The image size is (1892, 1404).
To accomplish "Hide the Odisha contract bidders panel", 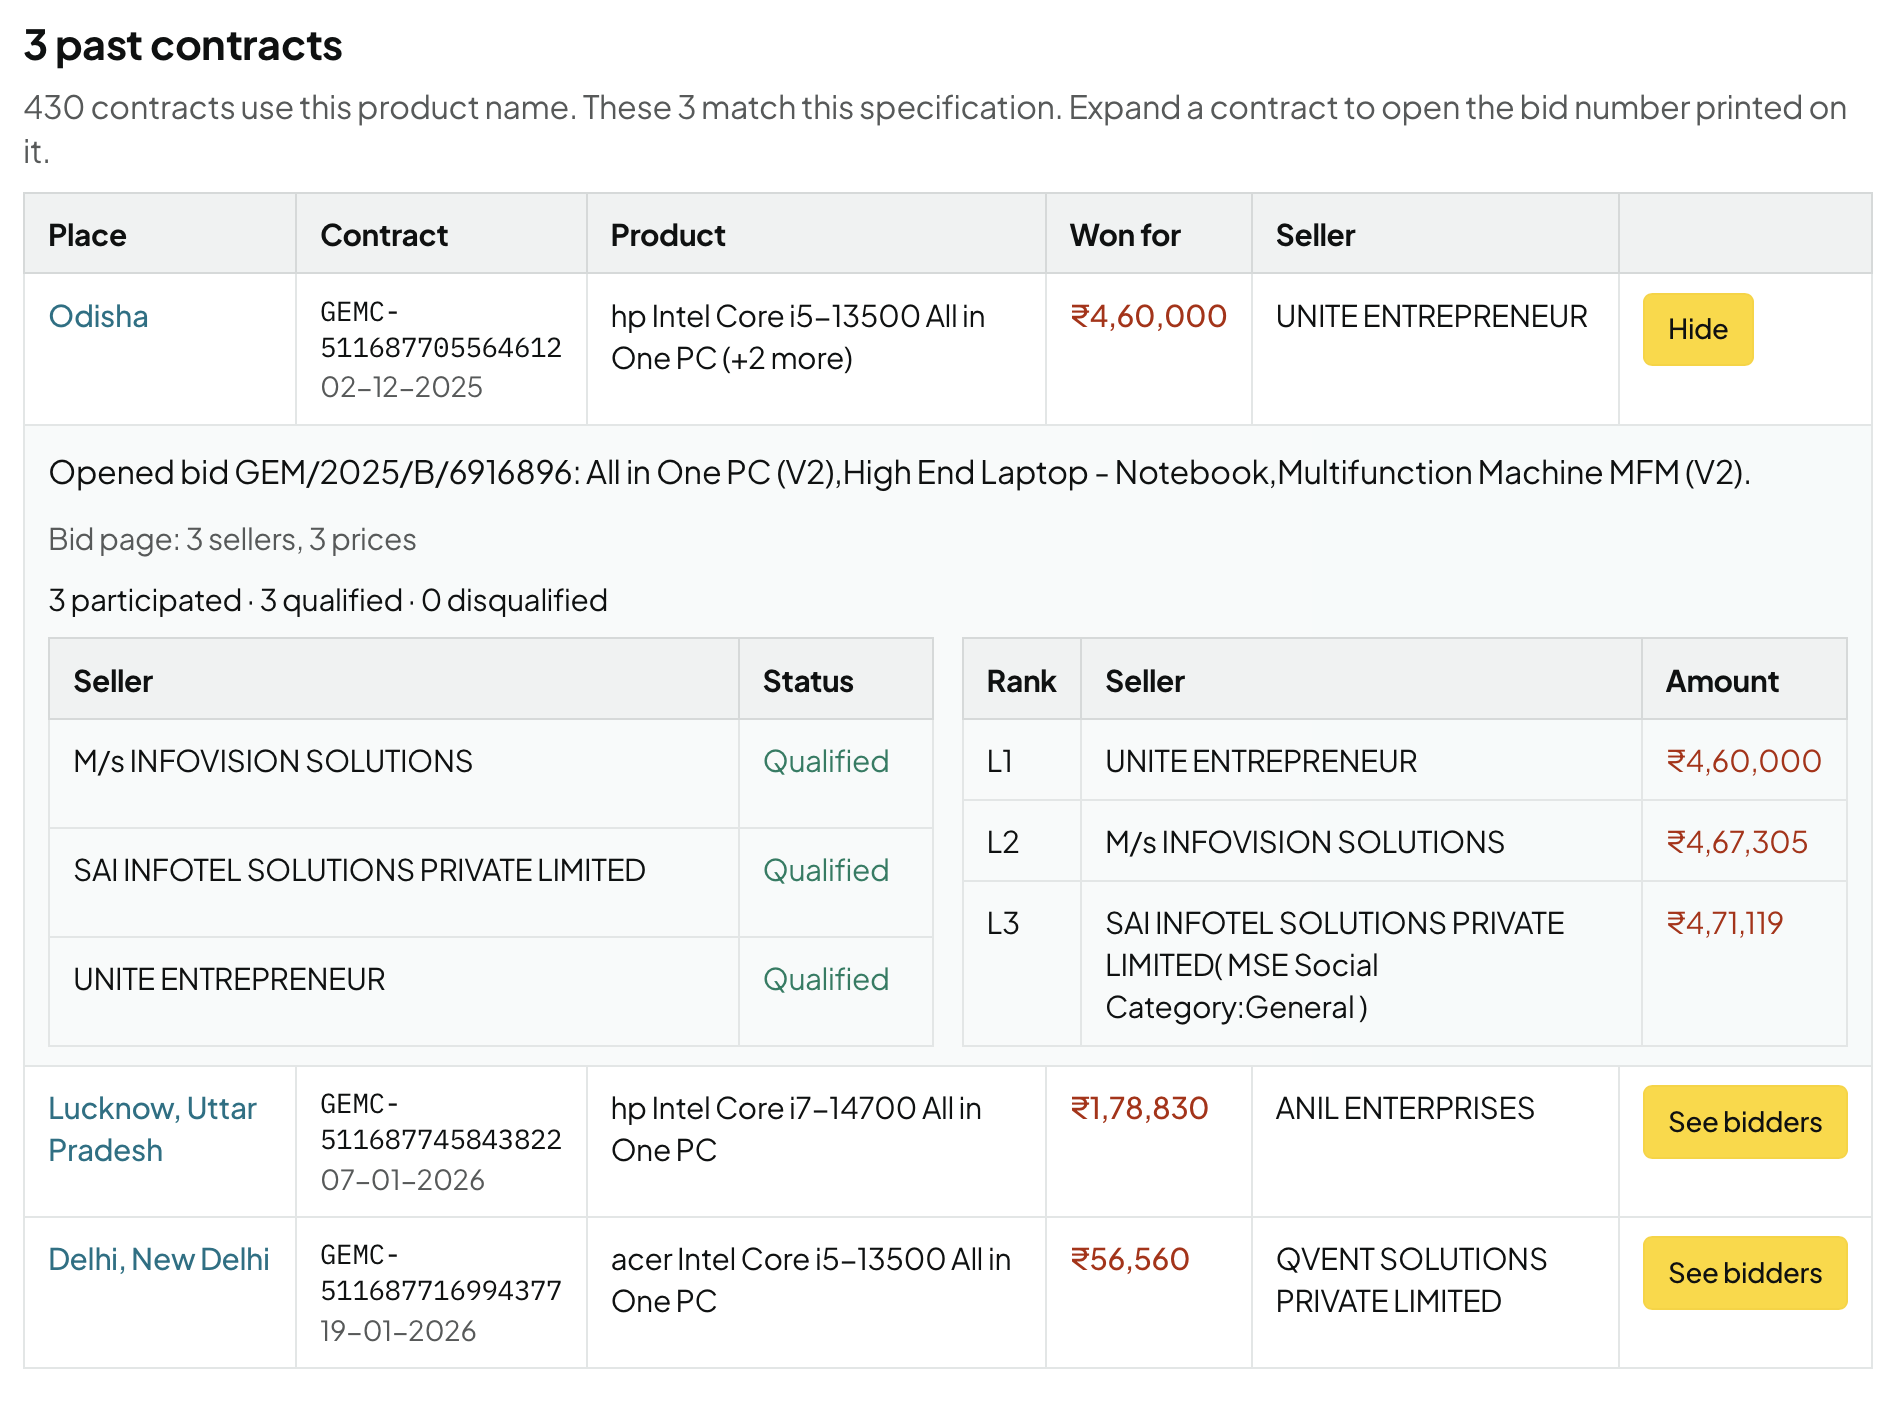I will tap(1697, 329).
